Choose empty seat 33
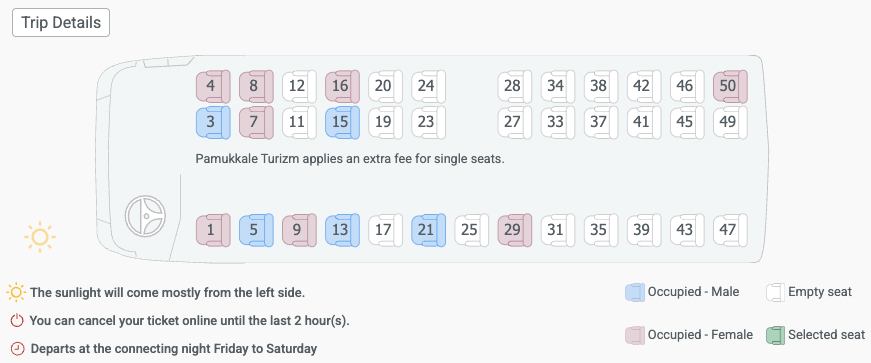Viewport: 871px width, 363px height. [x=558, y=122]
